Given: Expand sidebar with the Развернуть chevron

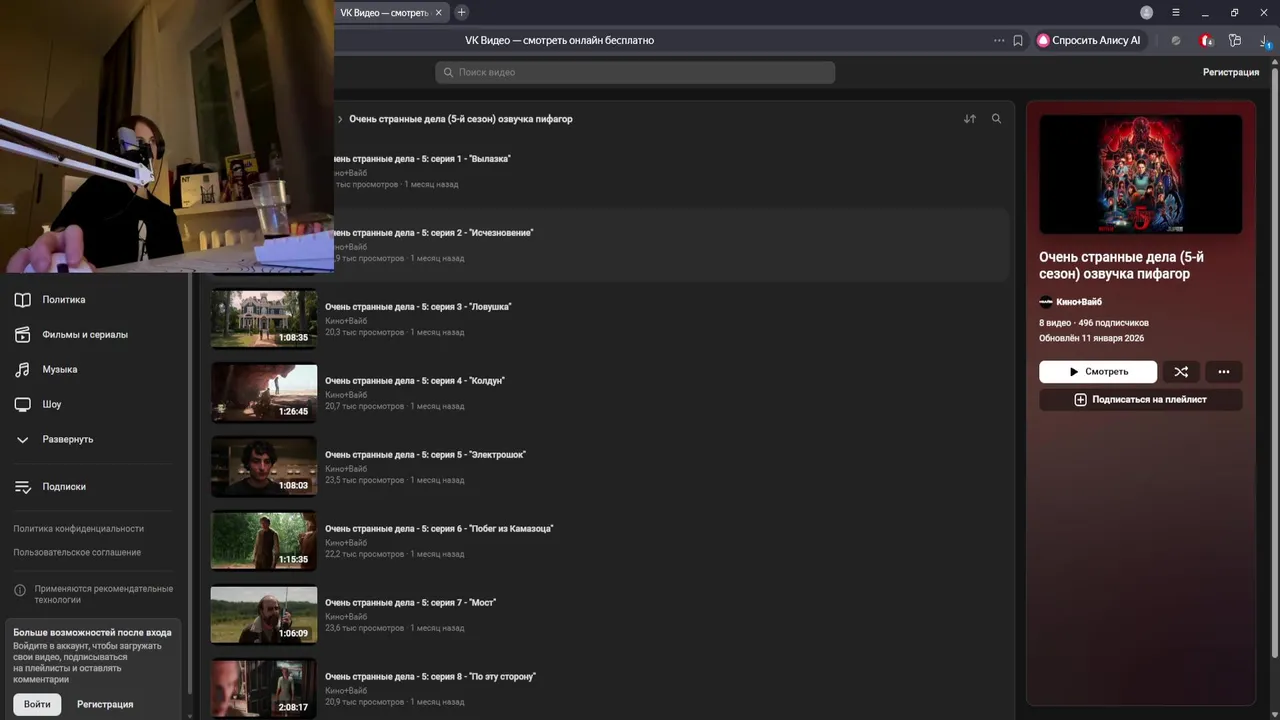Looking at the screenshot, I should 22,440.
